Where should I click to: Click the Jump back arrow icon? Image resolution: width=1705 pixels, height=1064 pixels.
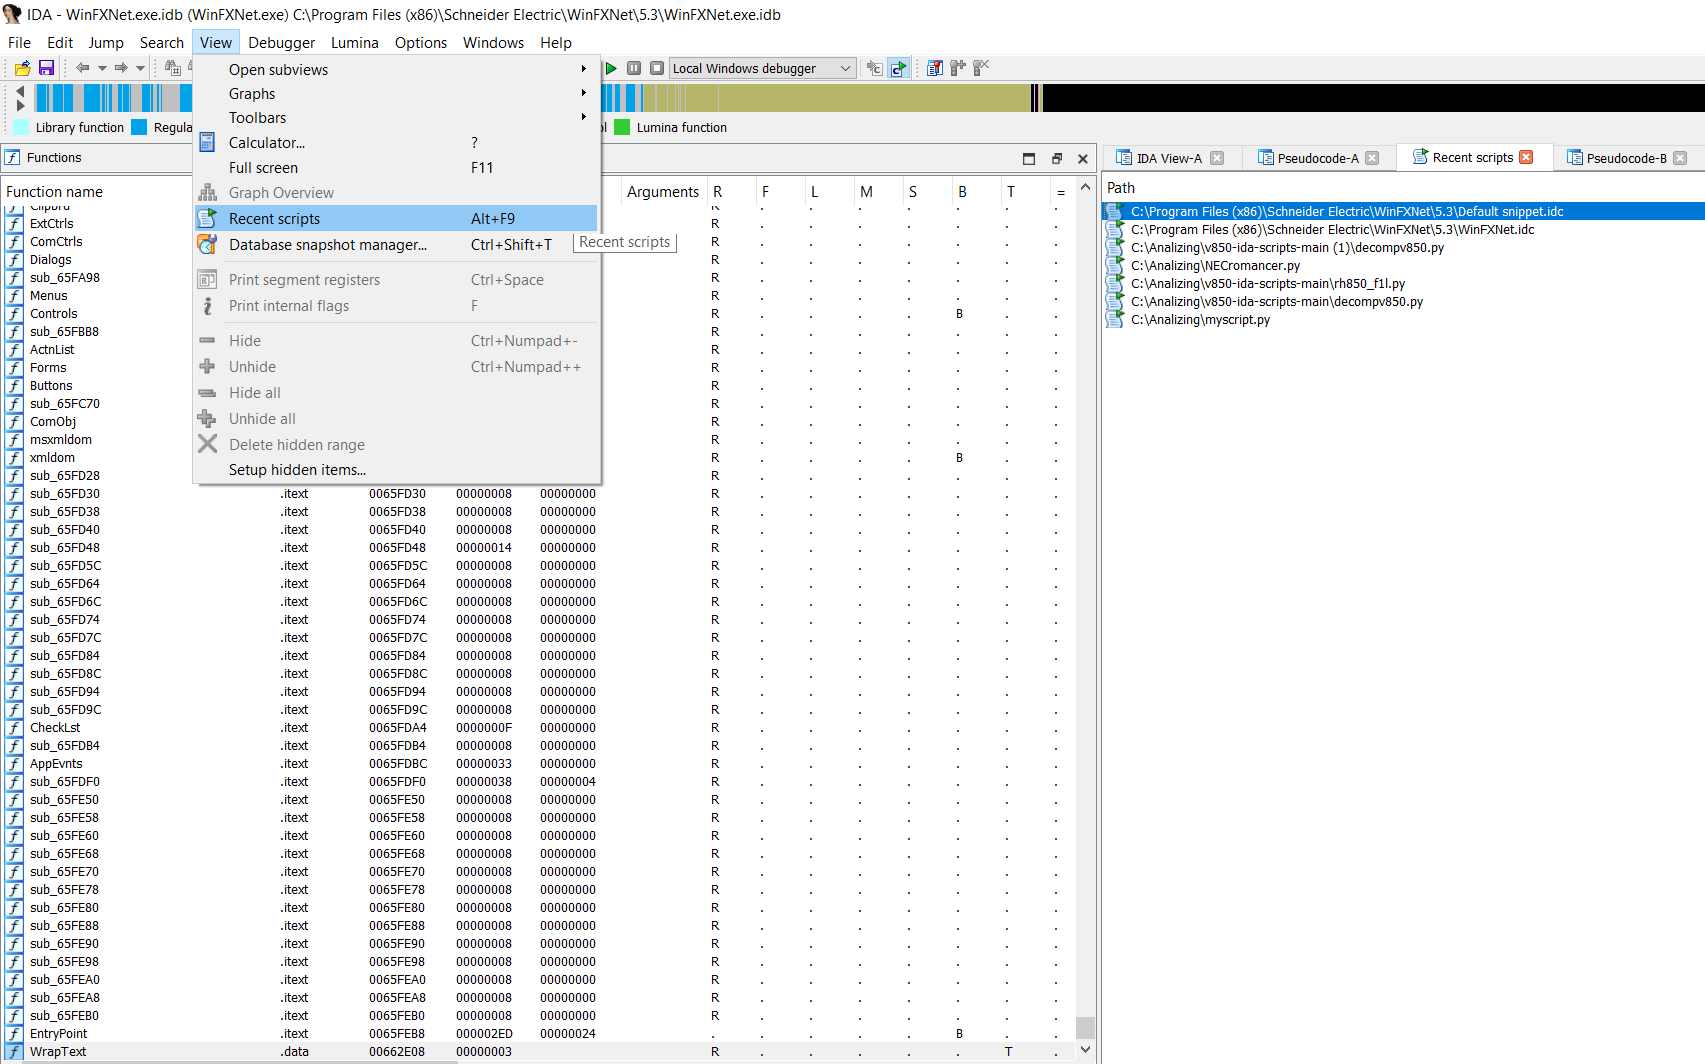[82, 68]
